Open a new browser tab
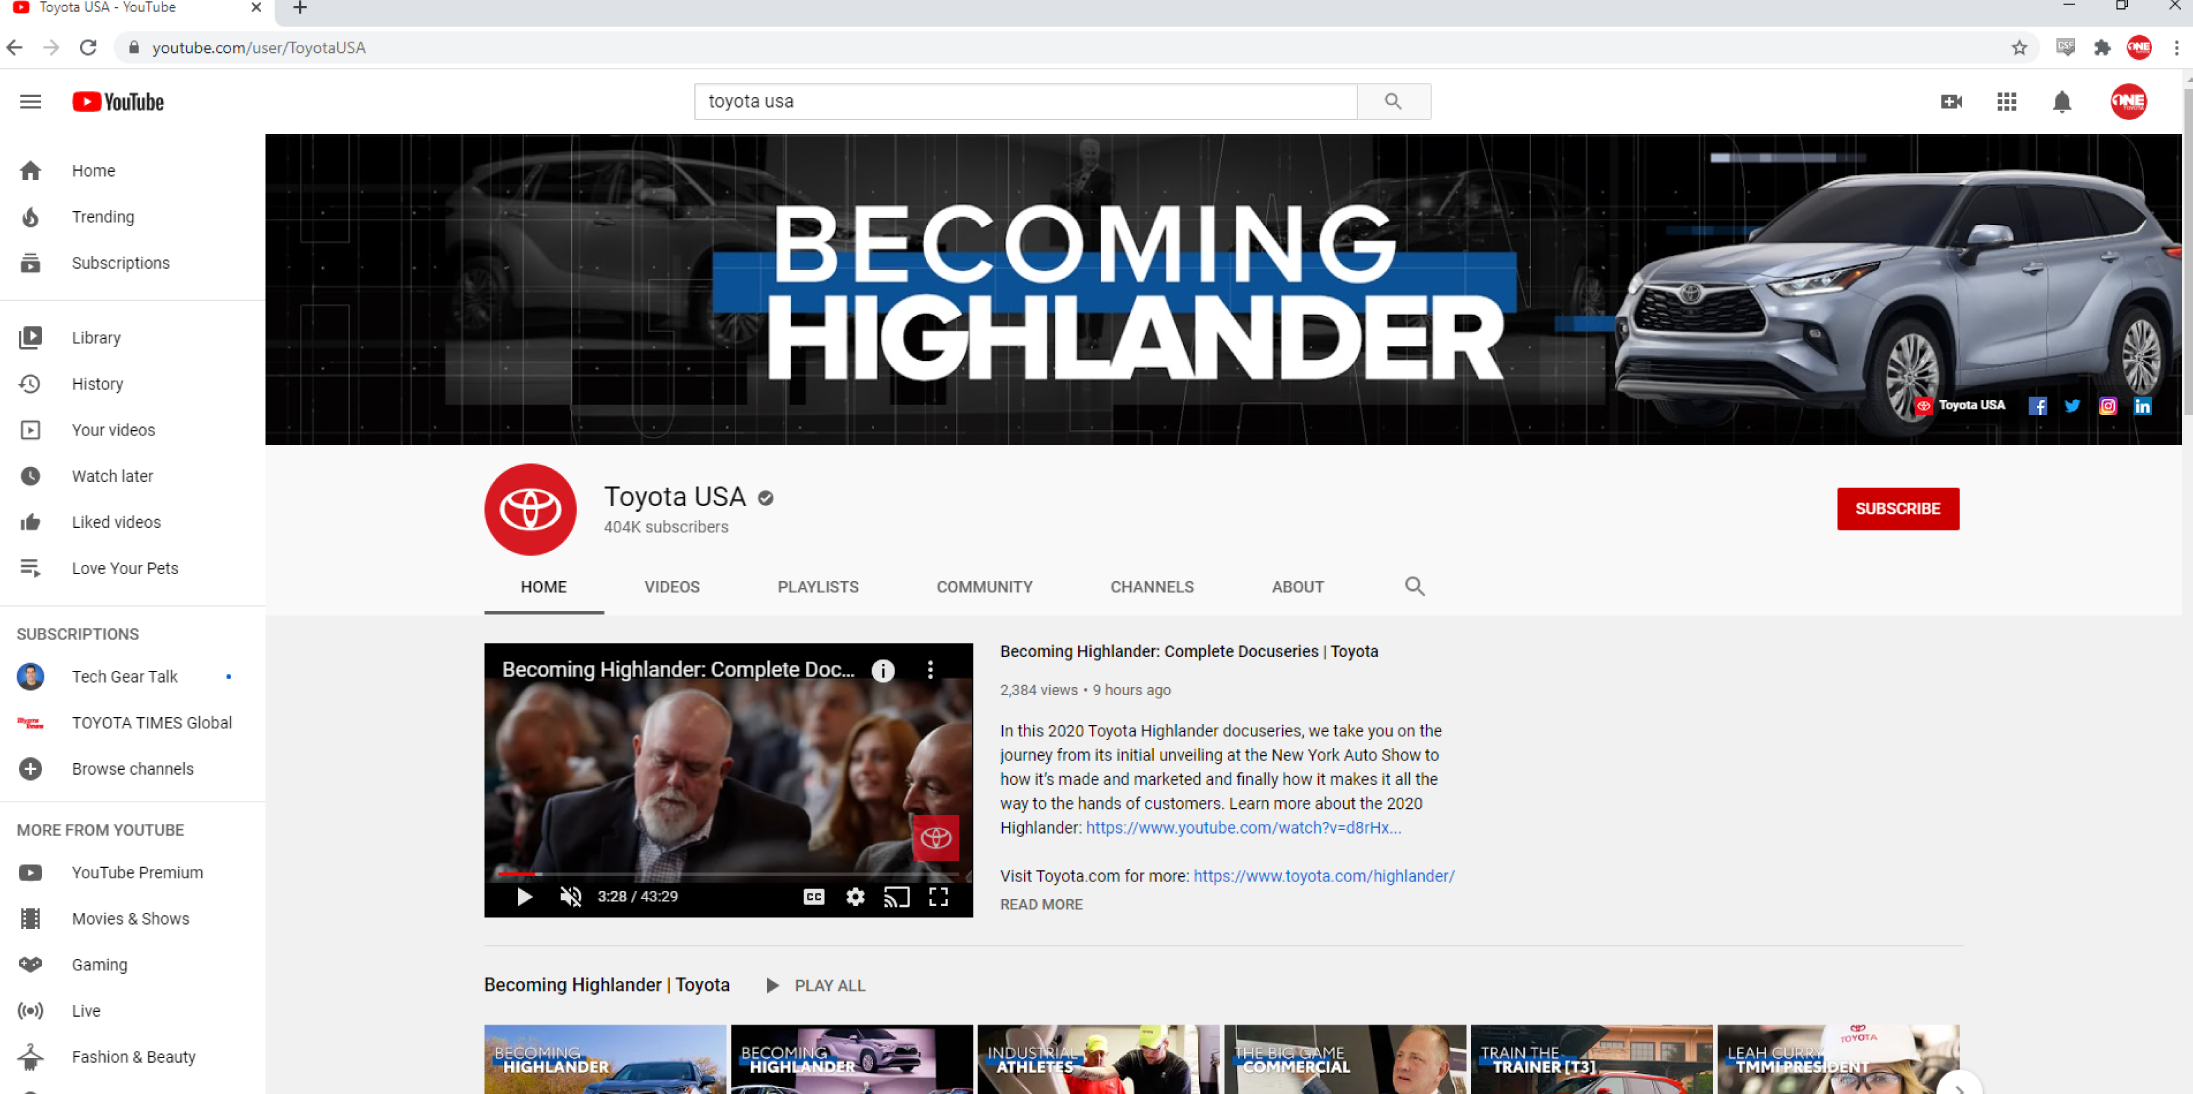2193x1094 pixels. click(x=299, y=8)
